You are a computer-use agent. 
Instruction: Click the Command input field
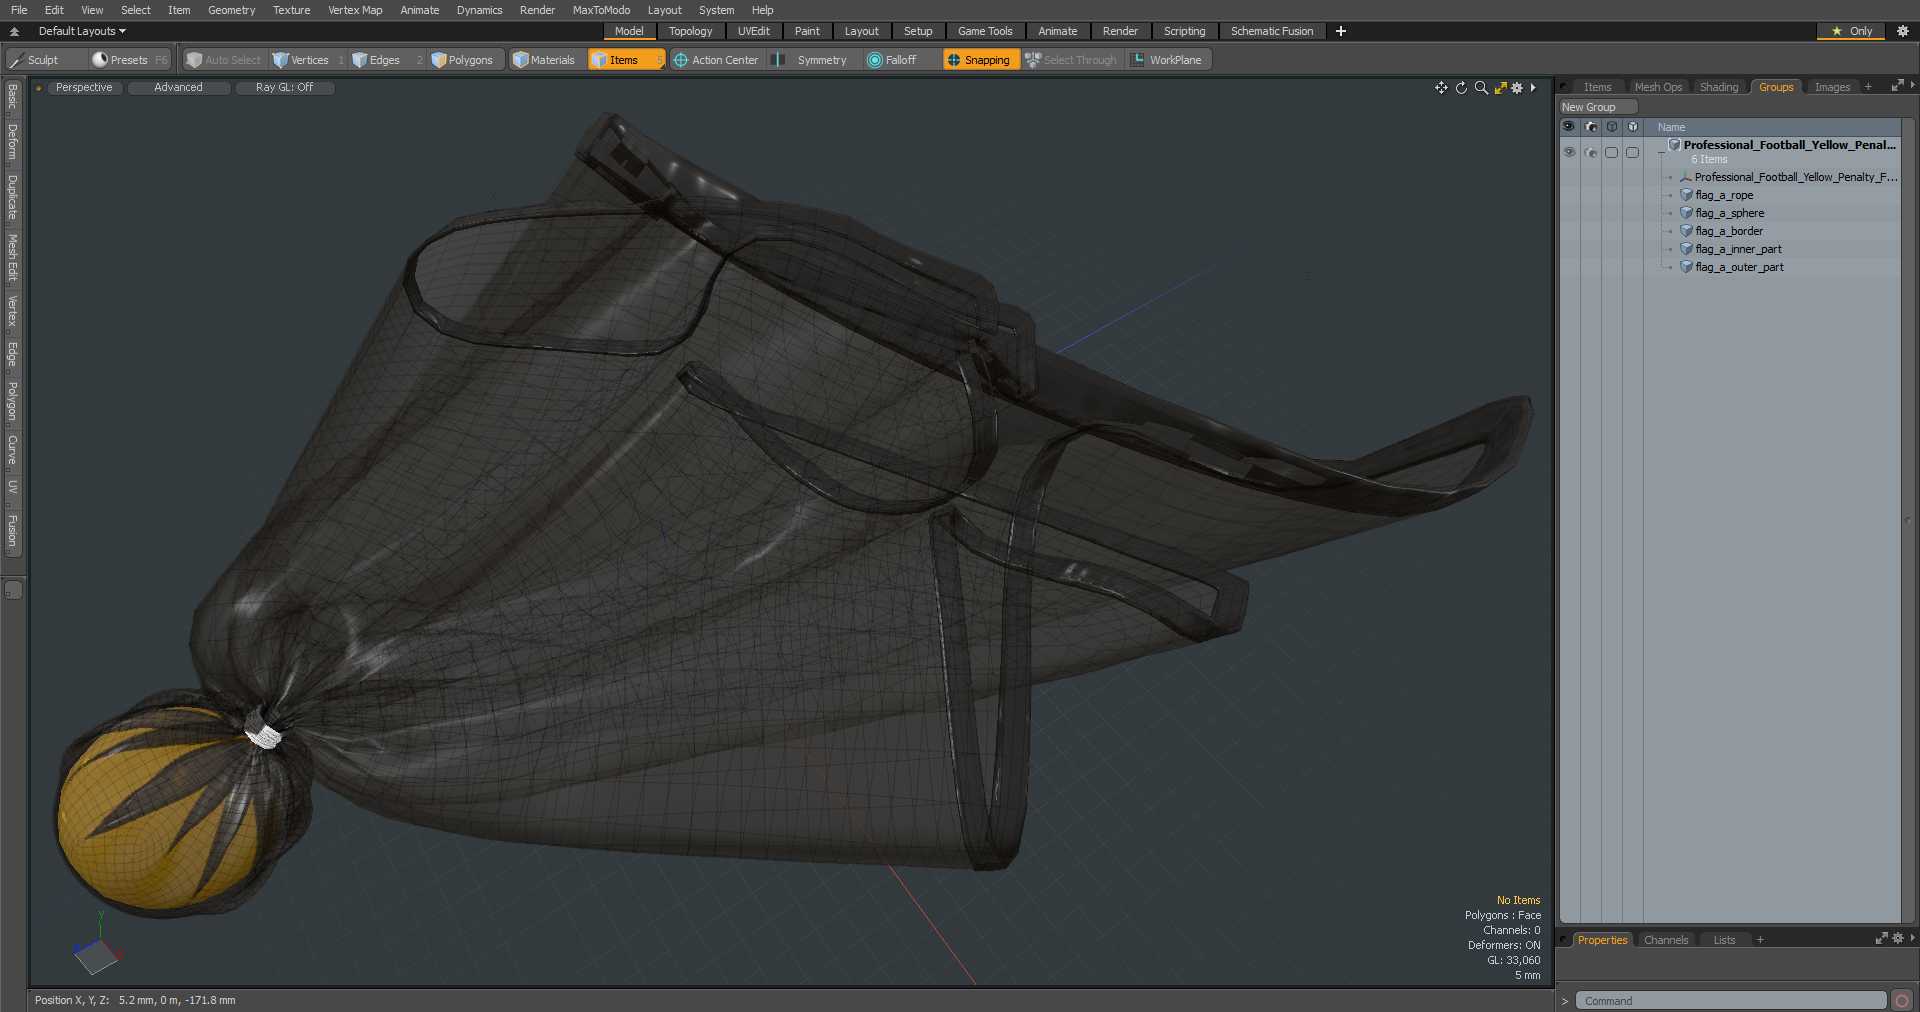click(1730, 1001)
